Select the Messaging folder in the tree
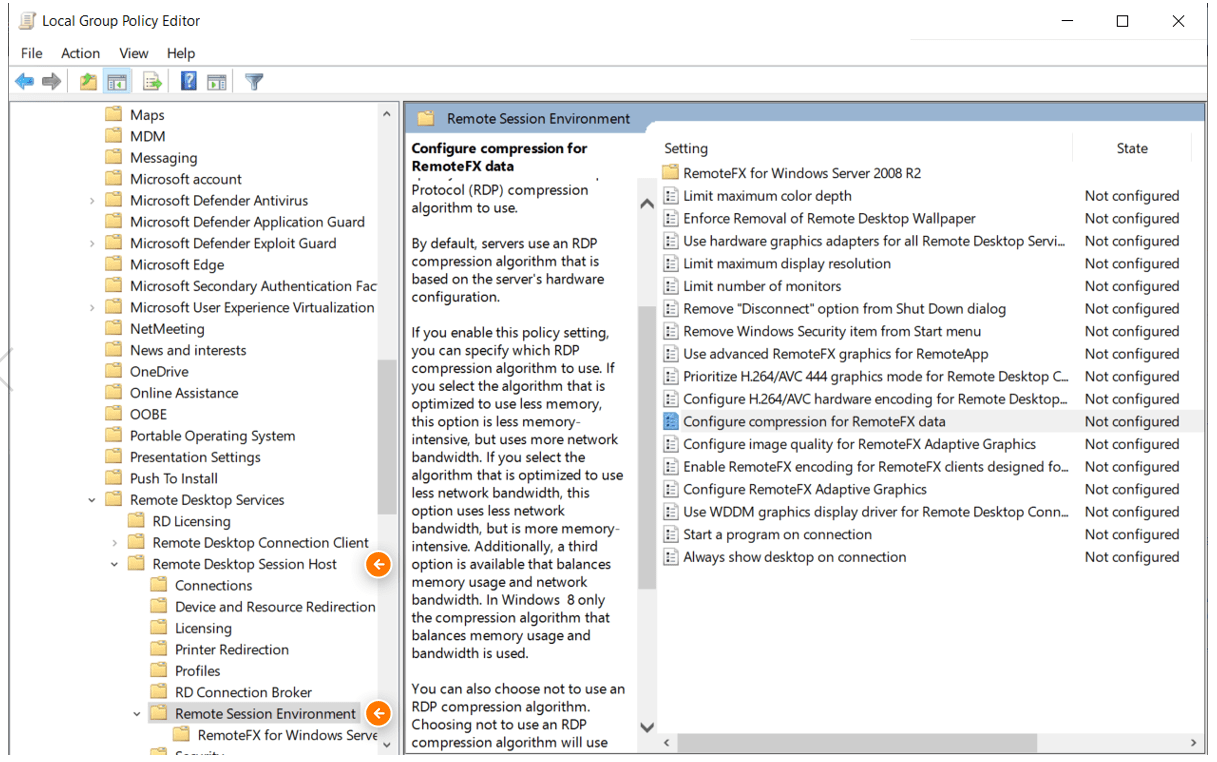Image resolution: width=1217 pixels, height=762 pixels. tap(163, 158)
